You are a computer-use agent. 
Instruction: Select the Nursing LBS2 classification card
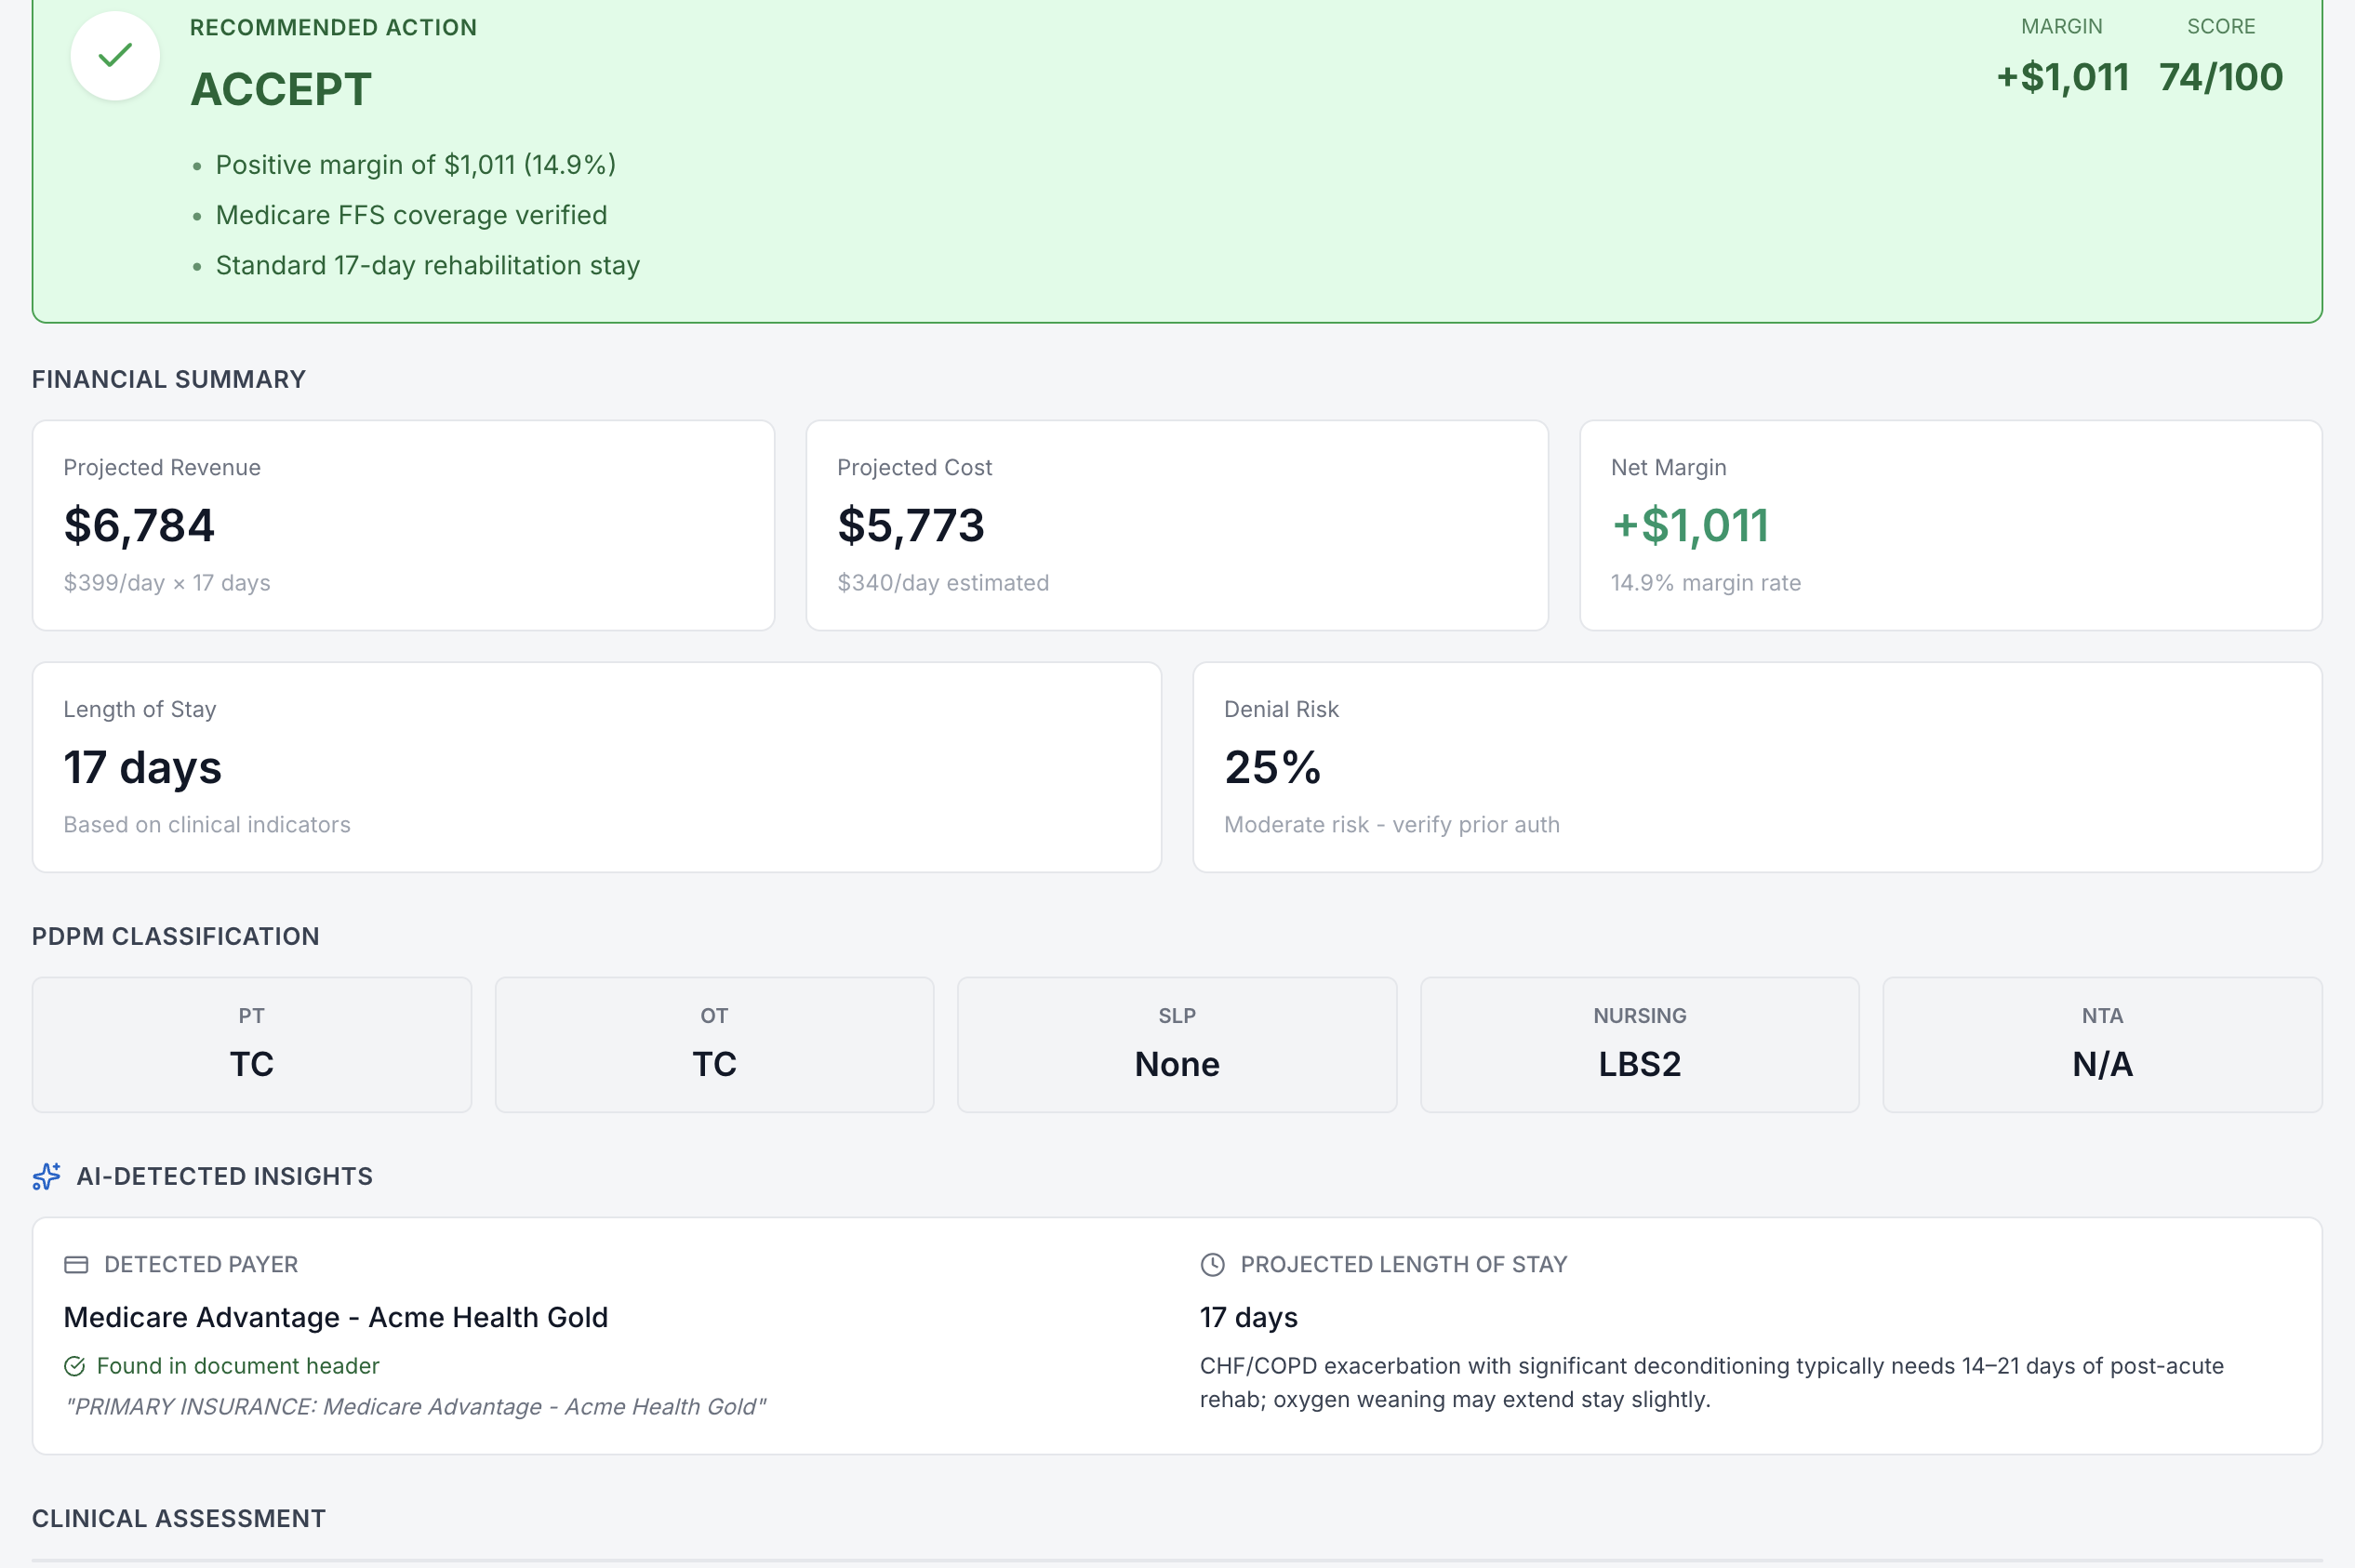(x=1639, y=1044)
